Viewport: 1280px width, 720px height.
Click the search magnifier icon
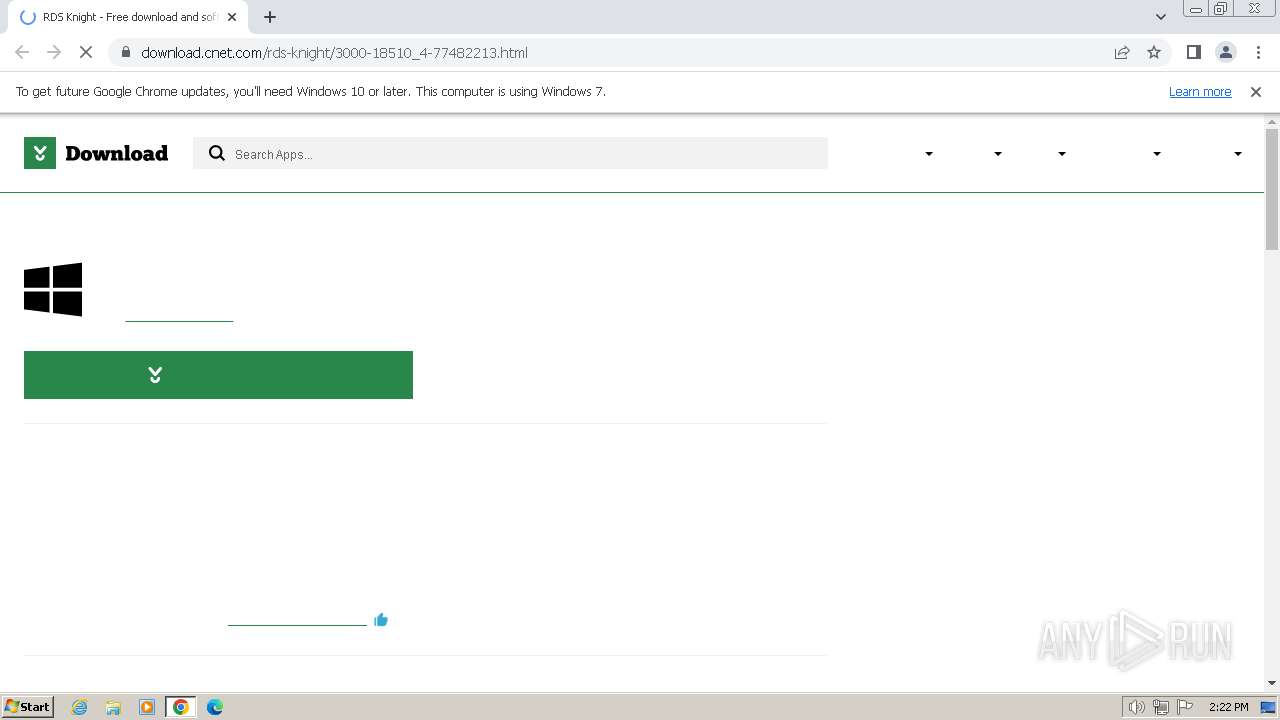(x=216, y=153)
